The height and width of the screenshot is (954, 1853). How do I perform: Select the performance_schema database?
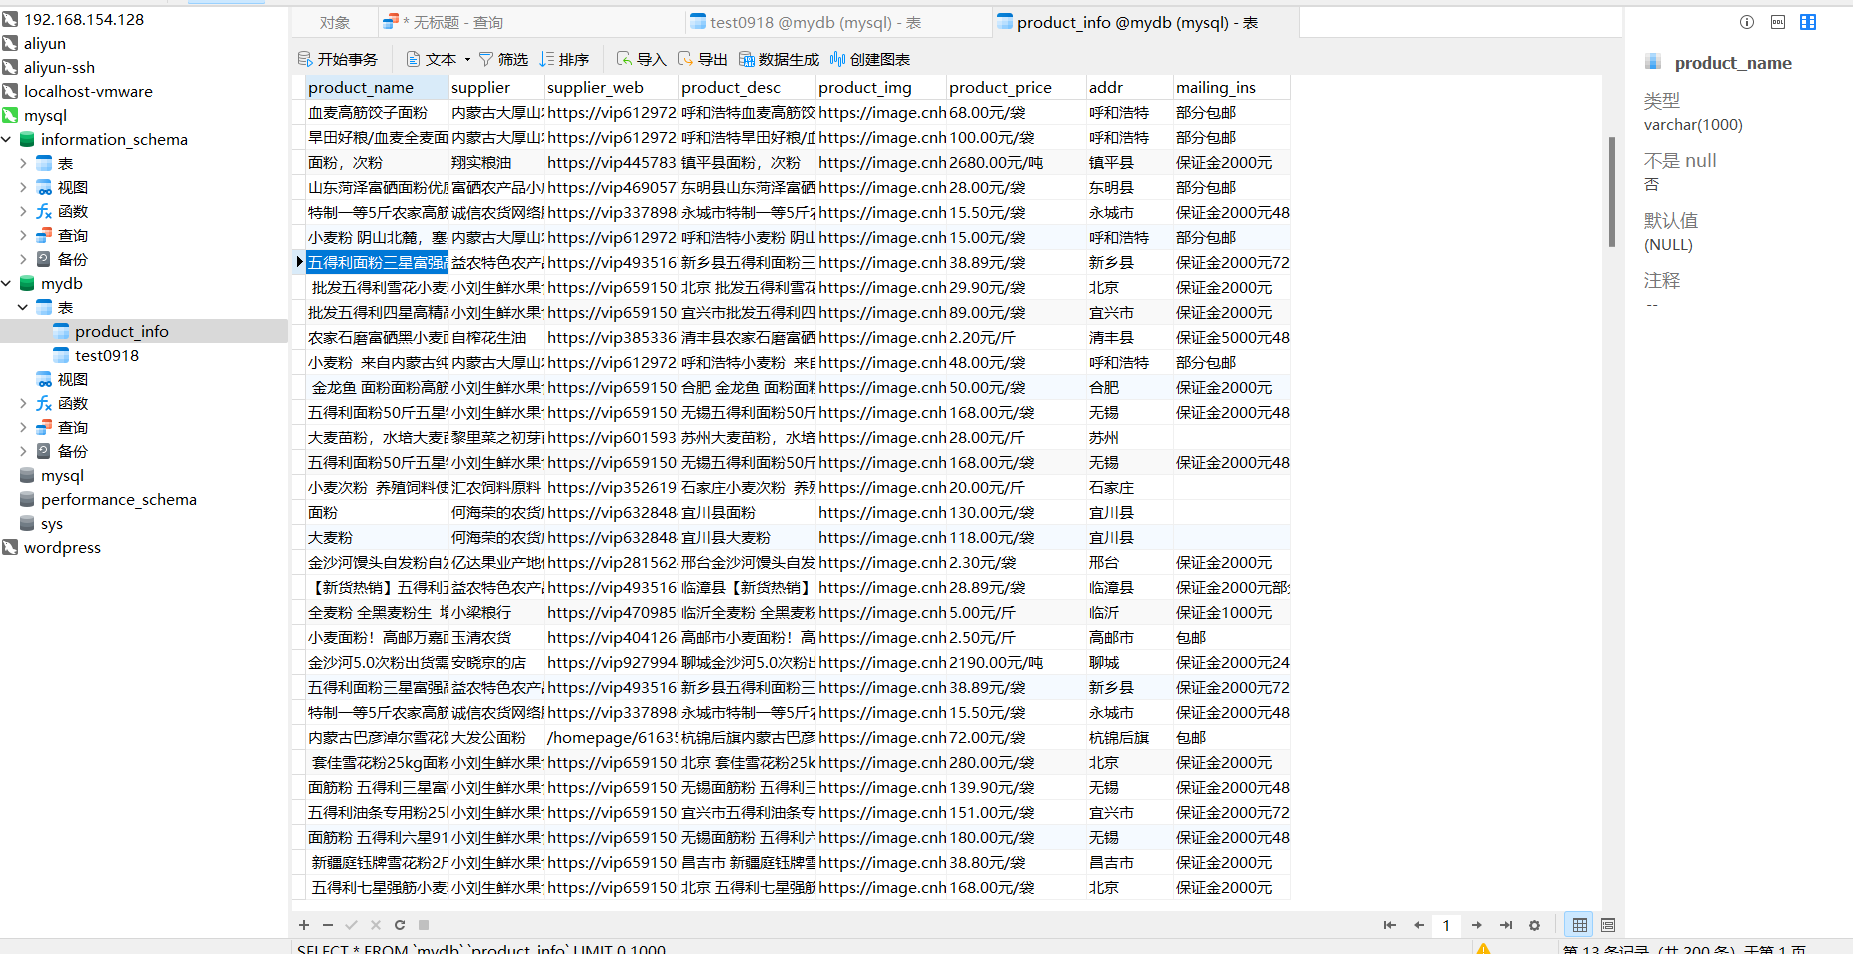(118, 500)
